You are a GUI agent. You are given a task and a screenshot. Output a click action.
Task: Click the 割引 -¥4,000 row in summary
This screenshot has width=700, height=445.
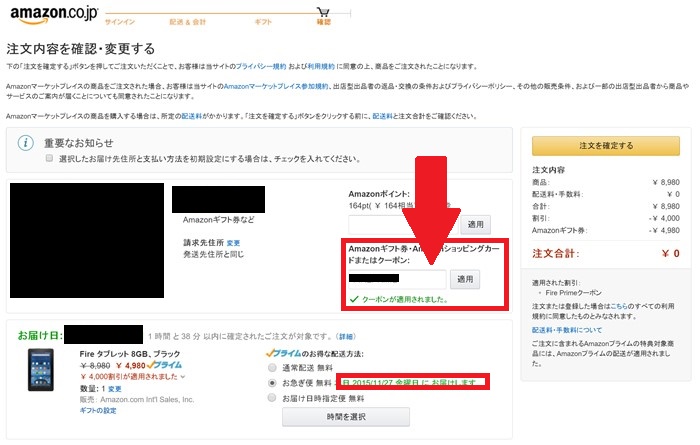(x=606, y=218)
